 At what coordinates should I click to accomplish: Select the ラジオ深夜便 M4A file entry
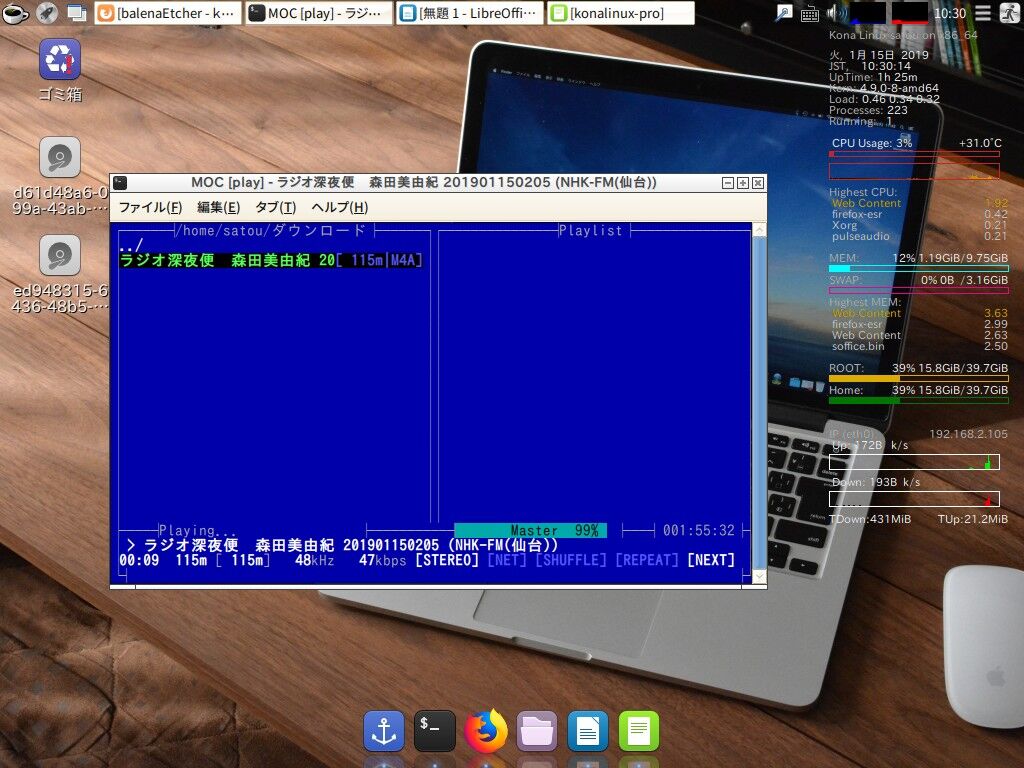click(x=271, y=260)
